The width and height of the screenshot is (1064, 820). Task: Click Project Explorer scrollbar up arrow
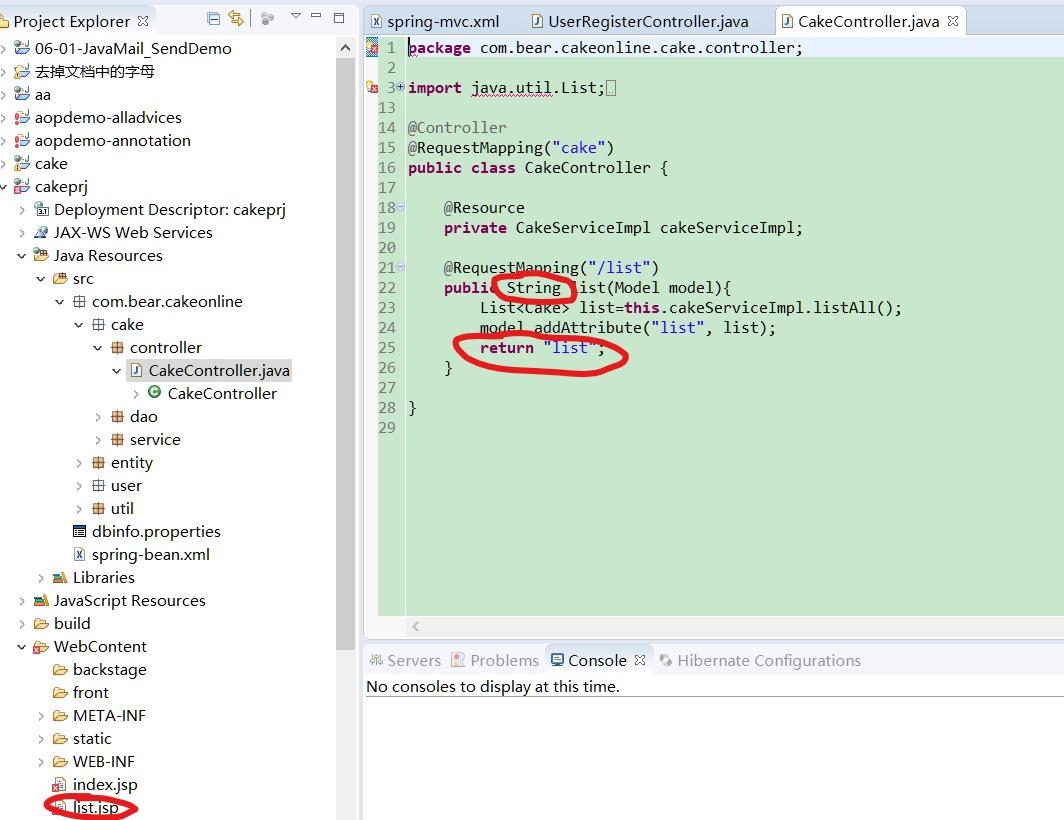(x=345, y=48)
